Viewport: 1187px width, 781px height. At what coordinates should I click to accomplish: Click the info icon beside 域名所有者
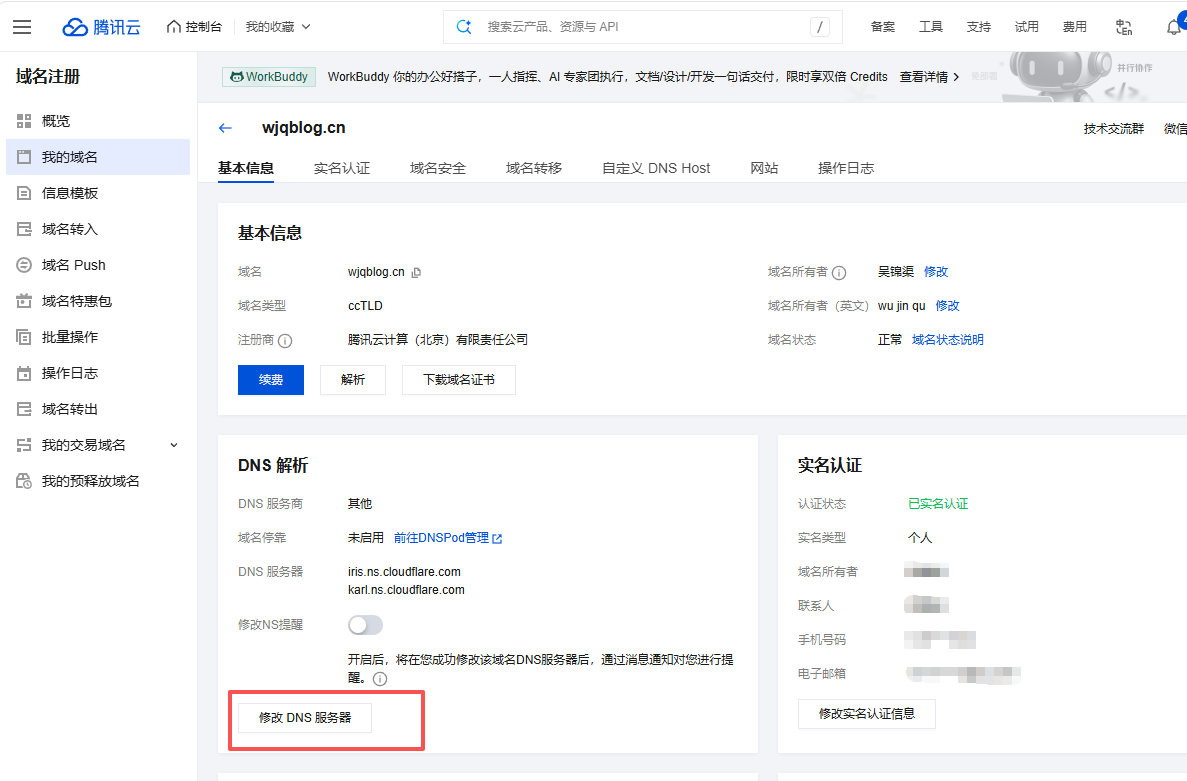[839, 272]
